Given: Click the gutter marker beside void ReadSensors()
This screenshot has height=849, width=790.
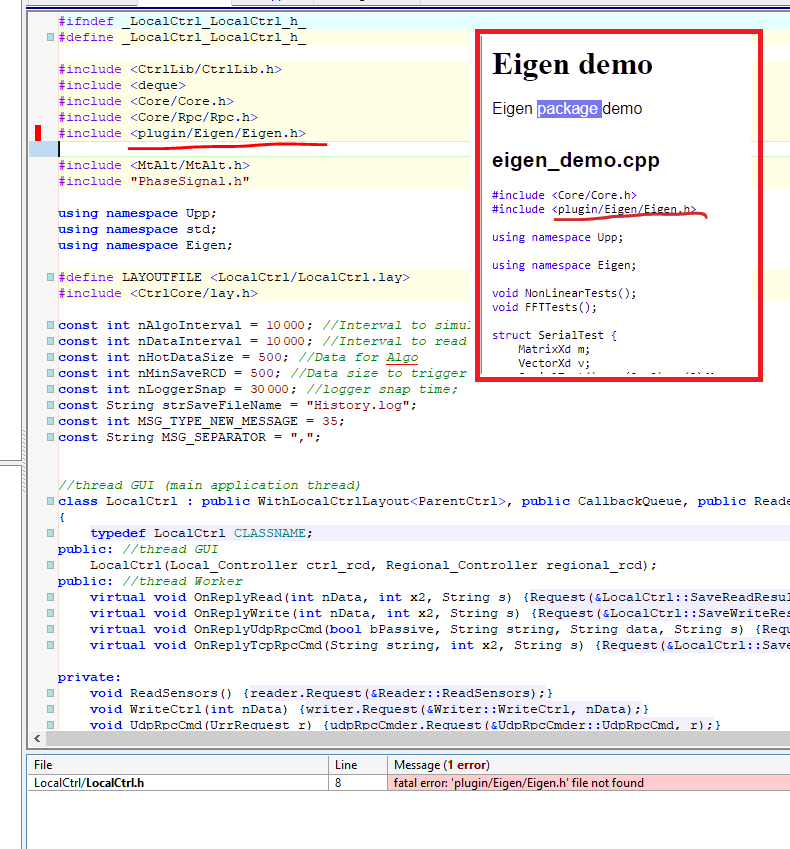Looking at the screenshot, I should point(50,693).
